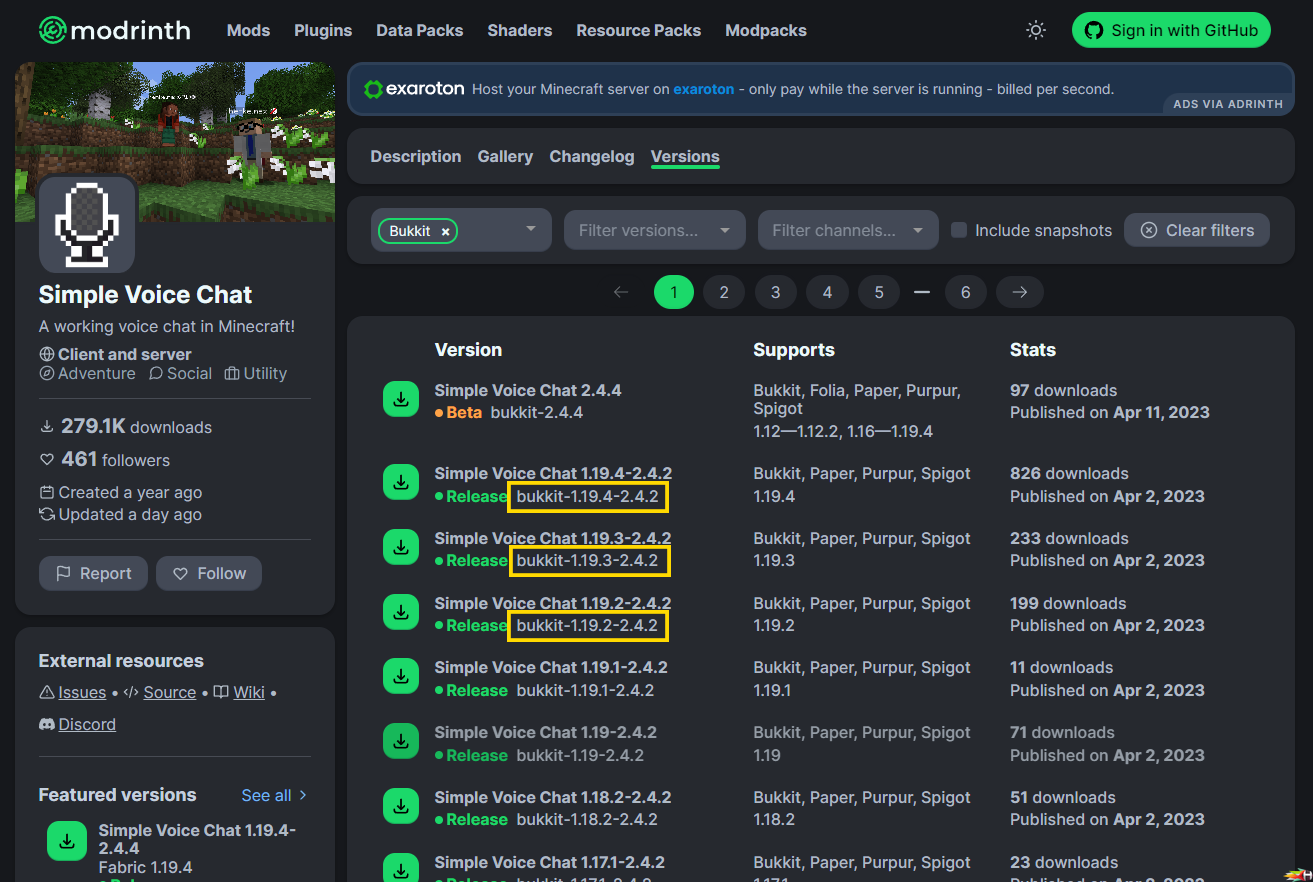
Task: Switch to Description tab
Action: [416, 156]
